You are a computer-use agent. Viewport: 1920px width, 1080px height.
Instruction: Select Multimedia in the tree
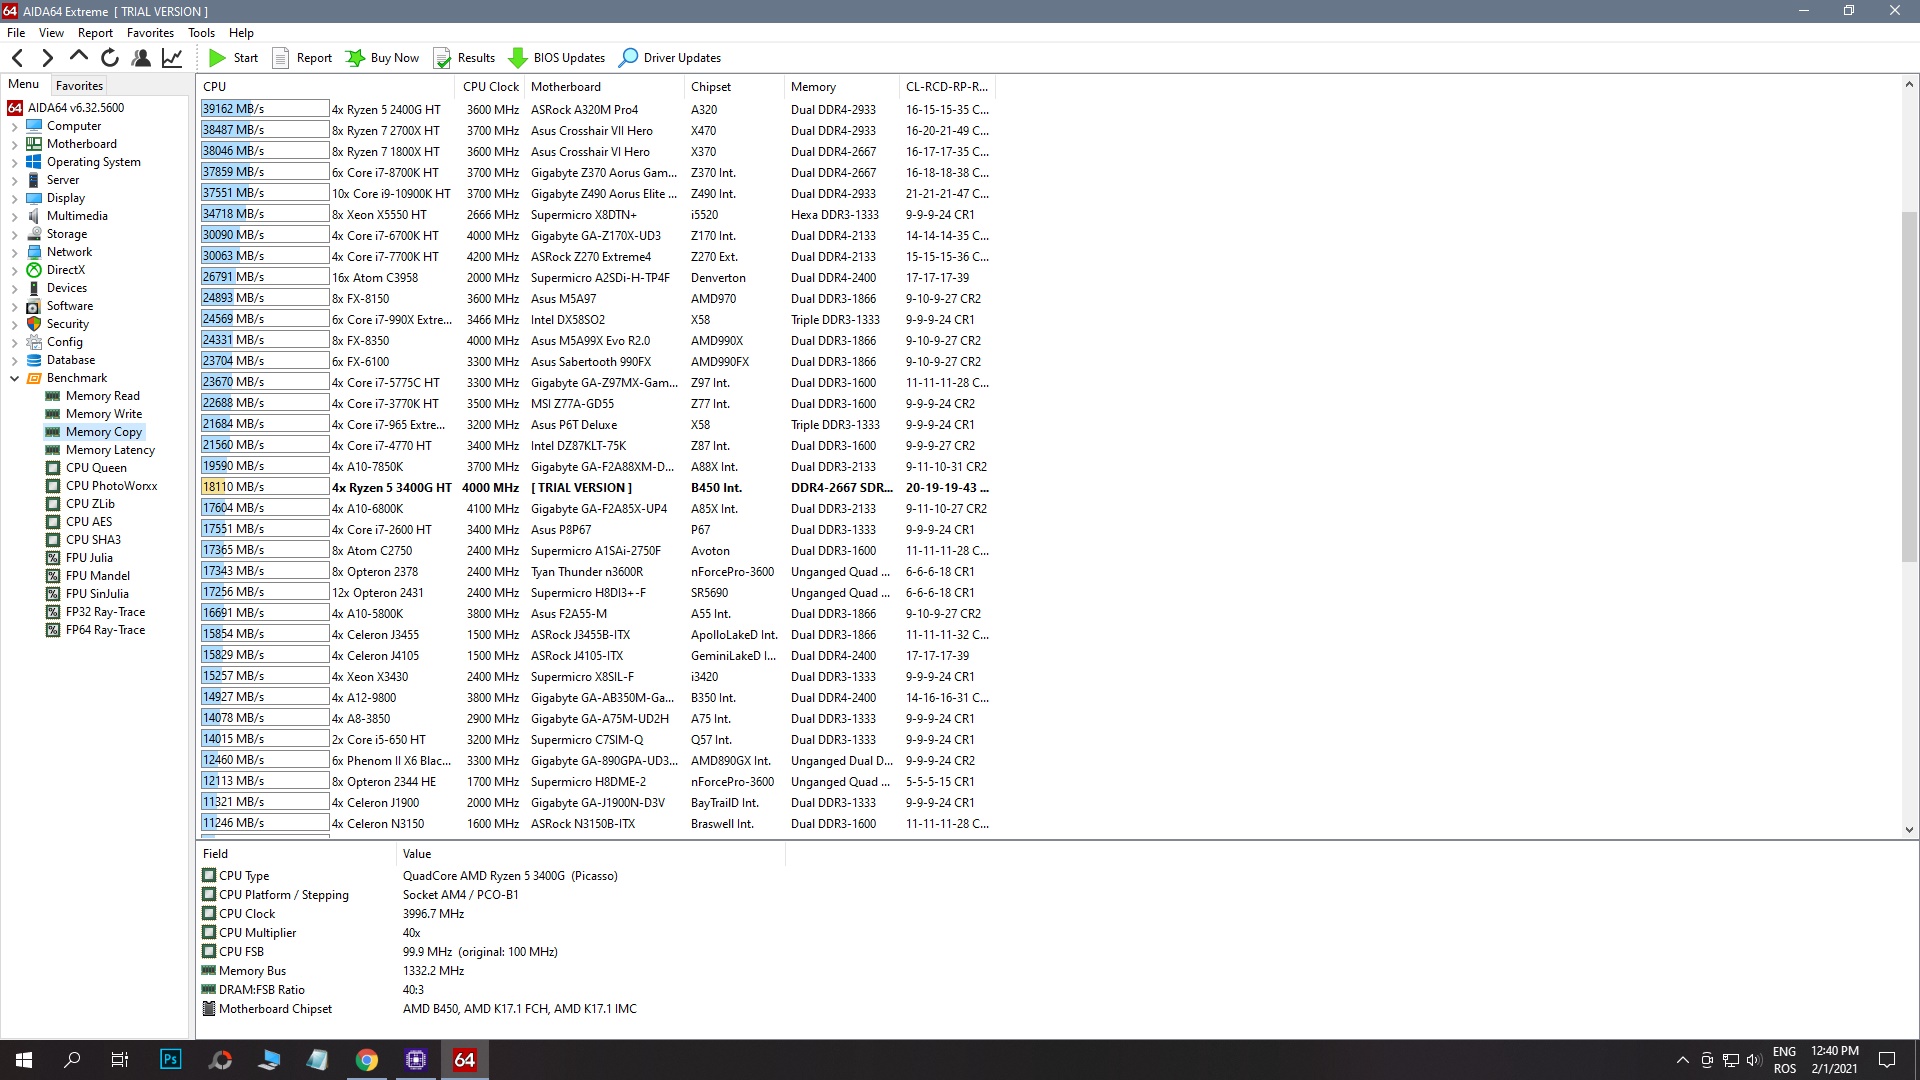(77, 216)
